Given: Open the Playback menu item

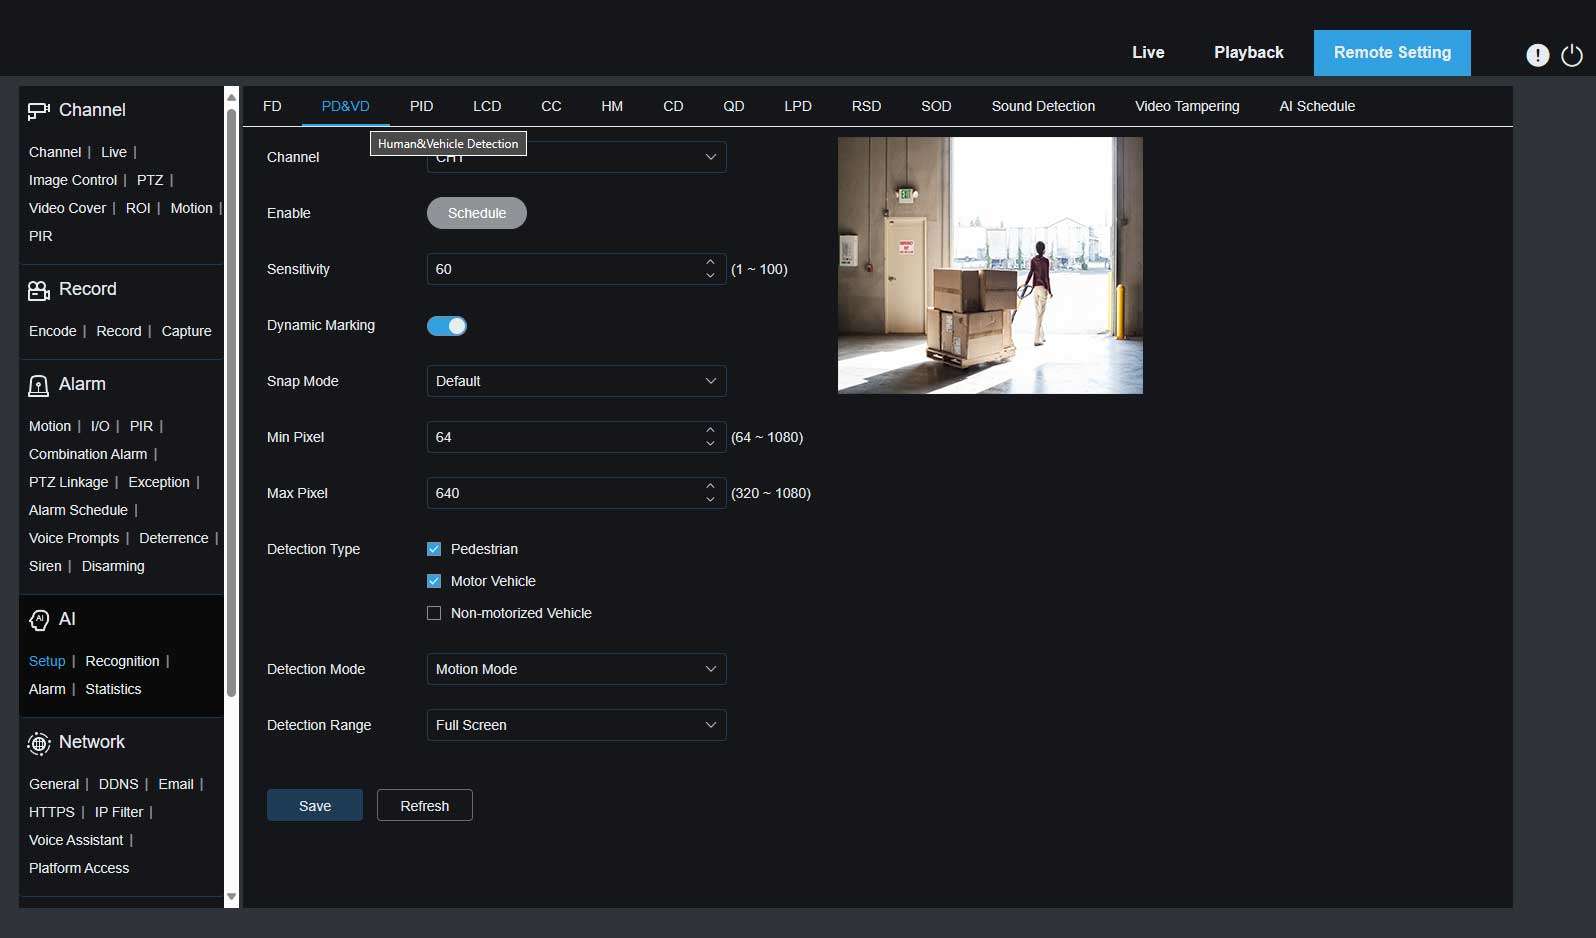Looking at the screenshot, I should click(x=1248, y=53).
